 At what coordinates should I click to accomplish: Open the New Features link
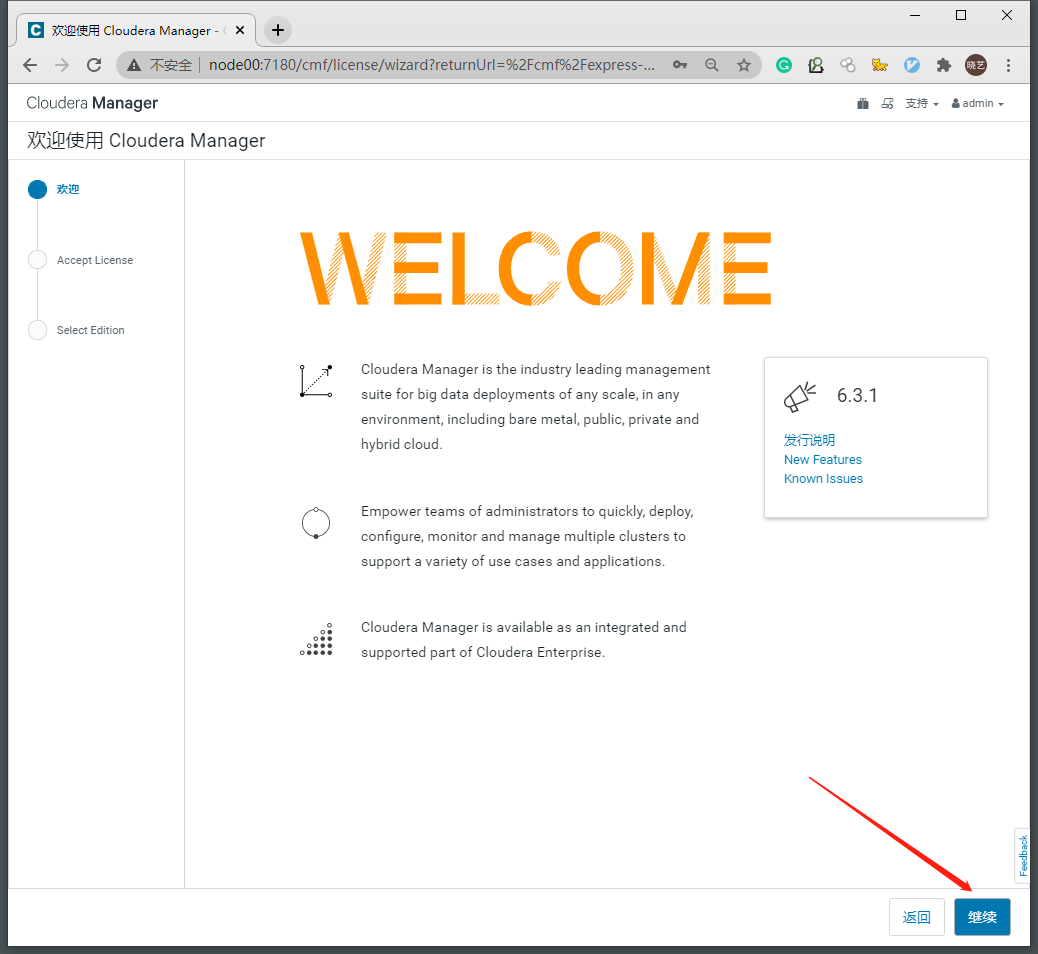pos(823,459)
